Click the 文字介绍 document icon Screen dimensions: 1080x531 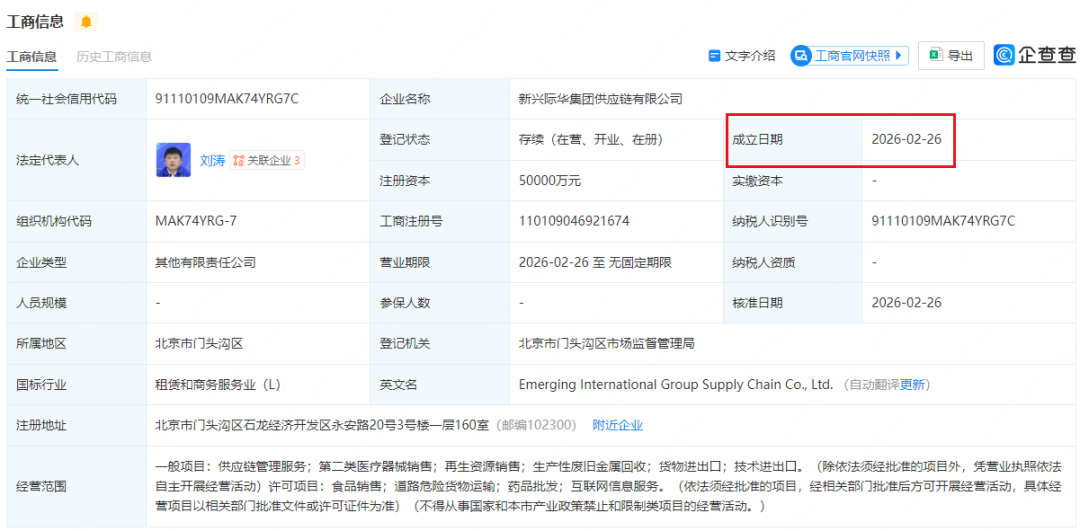coord(714,56)
